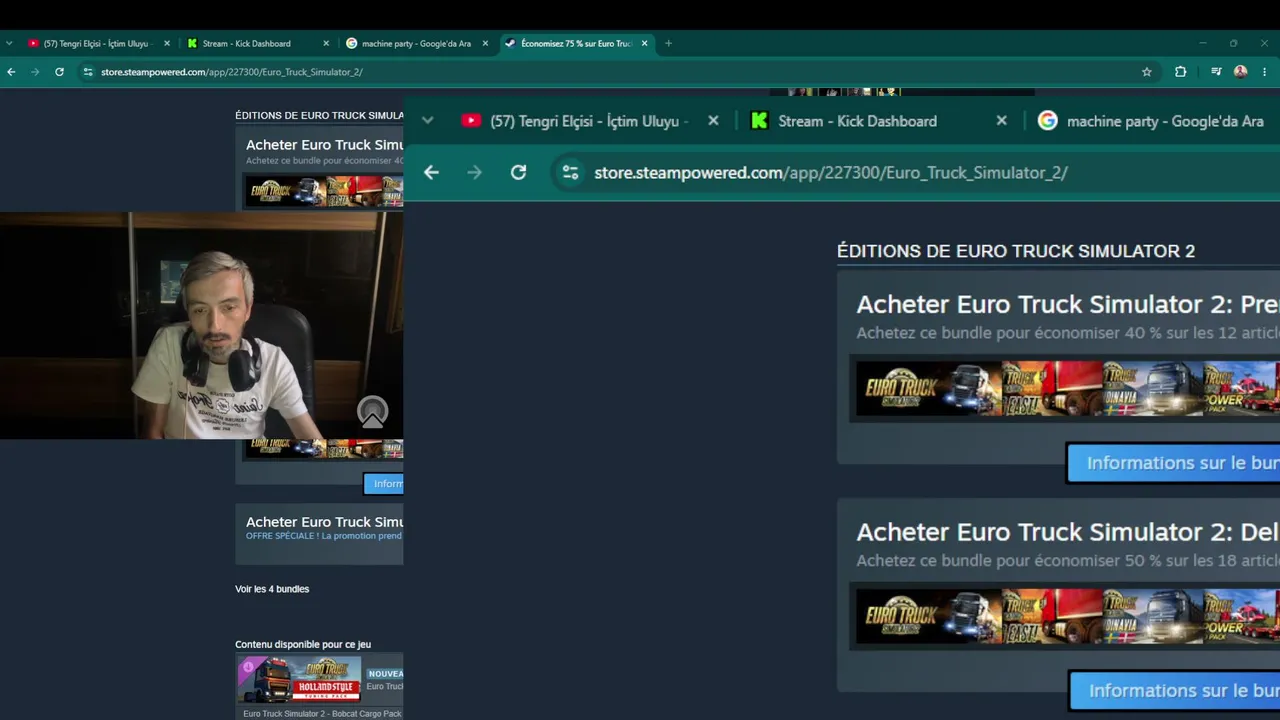Close the small Stream - Kick Dashboard tab
The width and height of the screenshot is (1280, 720).
coord(326,43)
